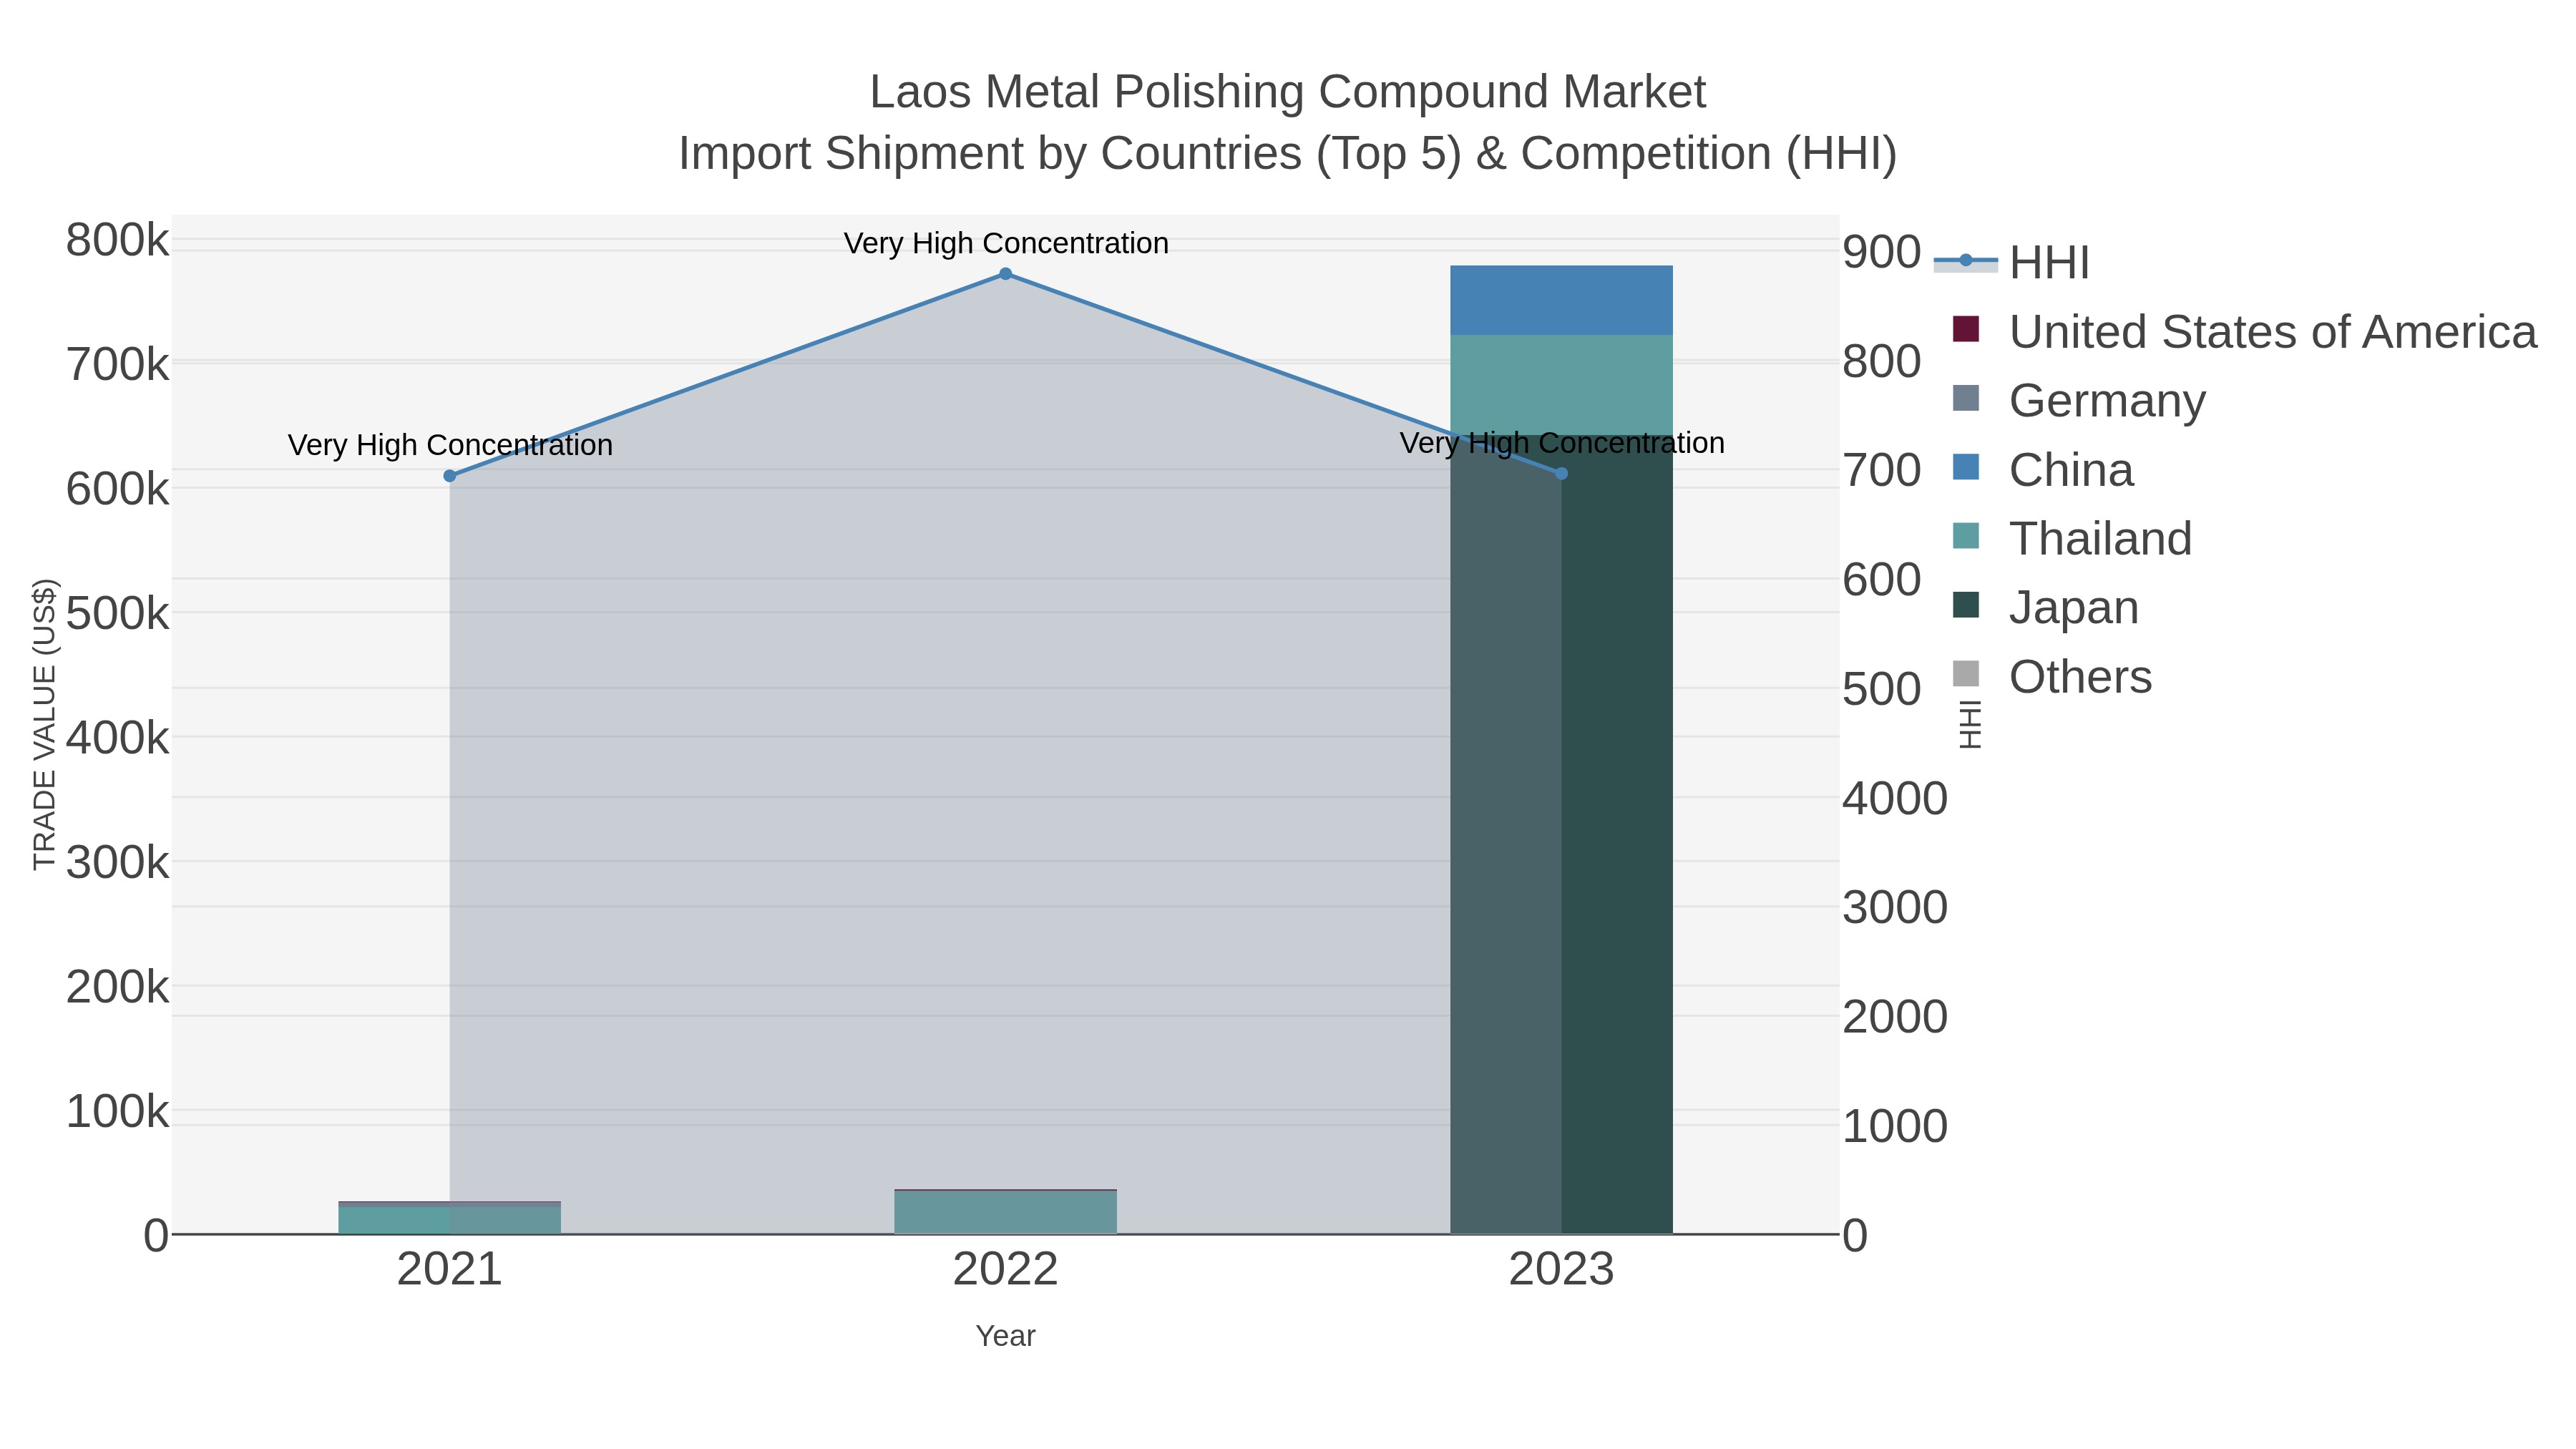Select the 2022 HHI data point
Image resolution: width=2576 pixels, height=1449 pixels.
pos(1006,274)
